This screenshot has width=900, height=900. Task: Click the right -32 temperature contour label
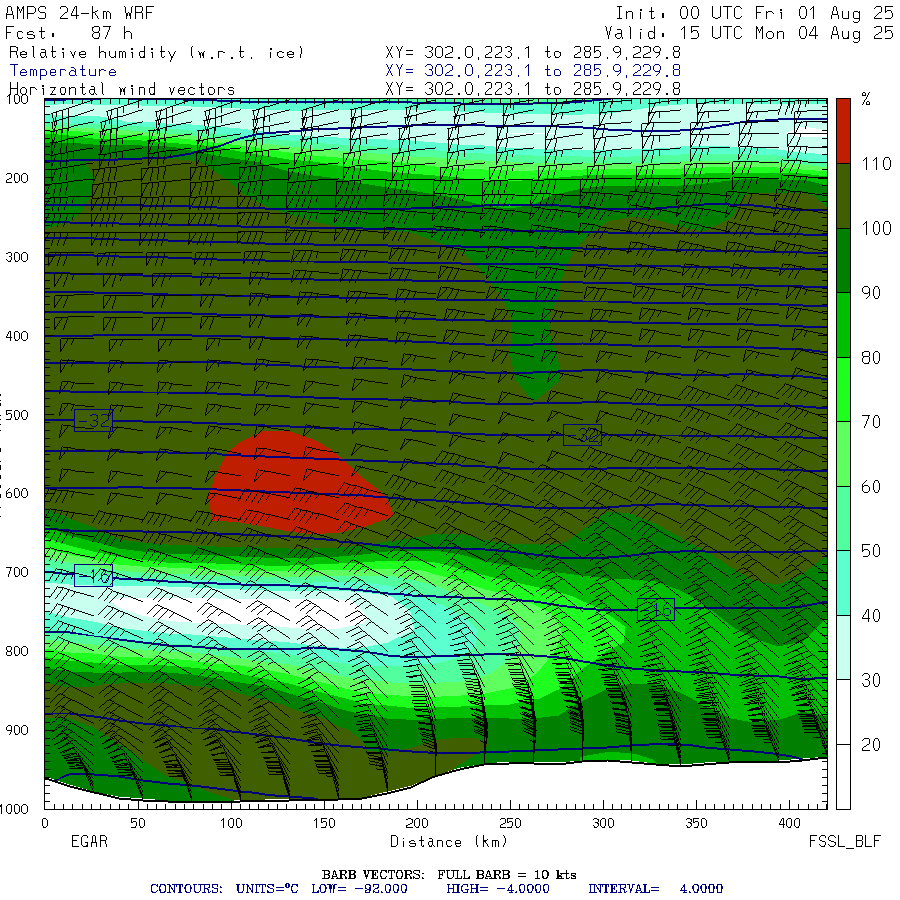[x=582, y=435]
